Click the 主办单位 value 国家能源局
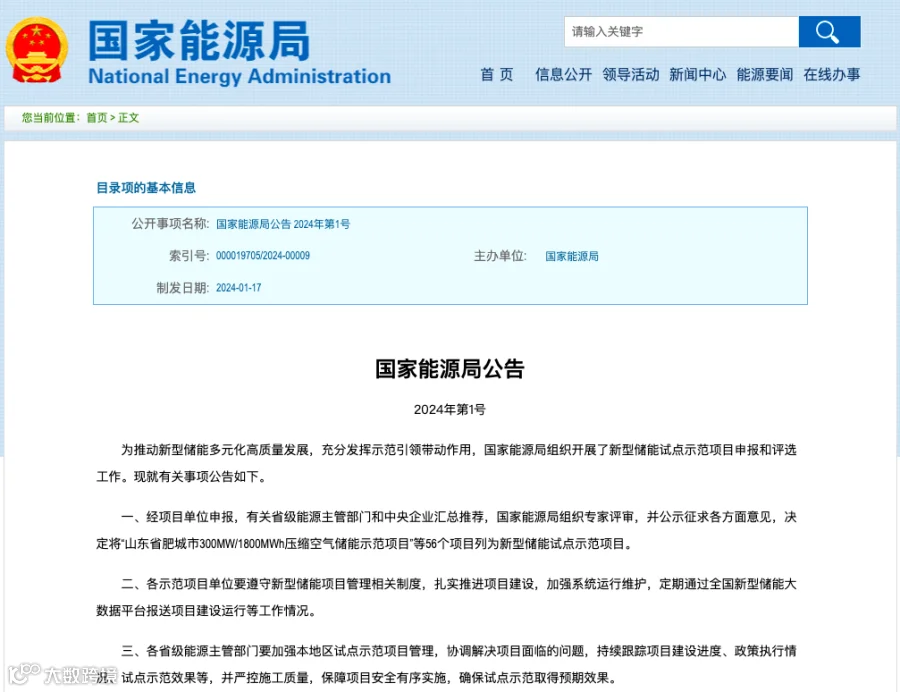This screenshot has height=692, width=900. click(x=572, y=256)
